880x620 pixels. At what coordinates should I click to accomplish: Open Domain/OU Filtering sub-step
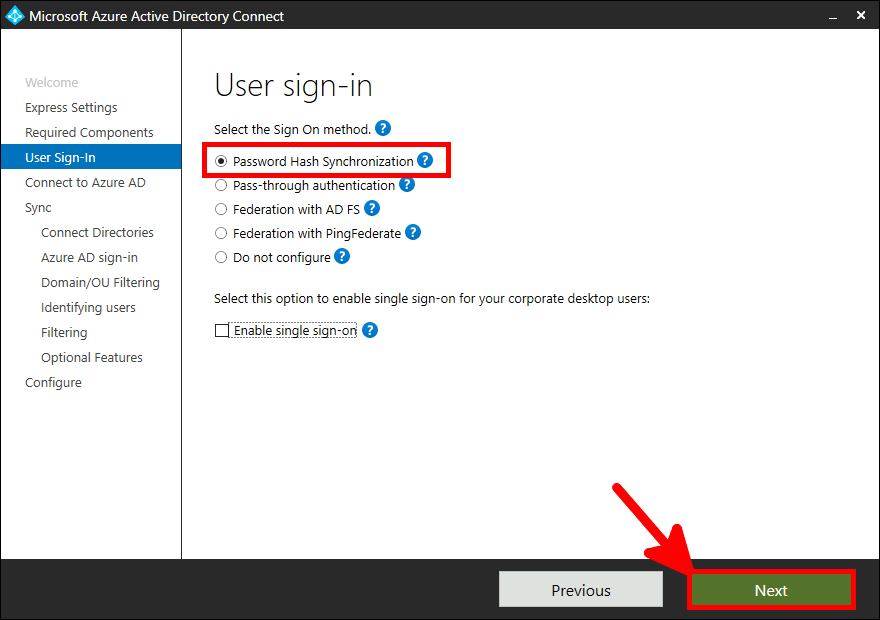click(x=100, y=282)
